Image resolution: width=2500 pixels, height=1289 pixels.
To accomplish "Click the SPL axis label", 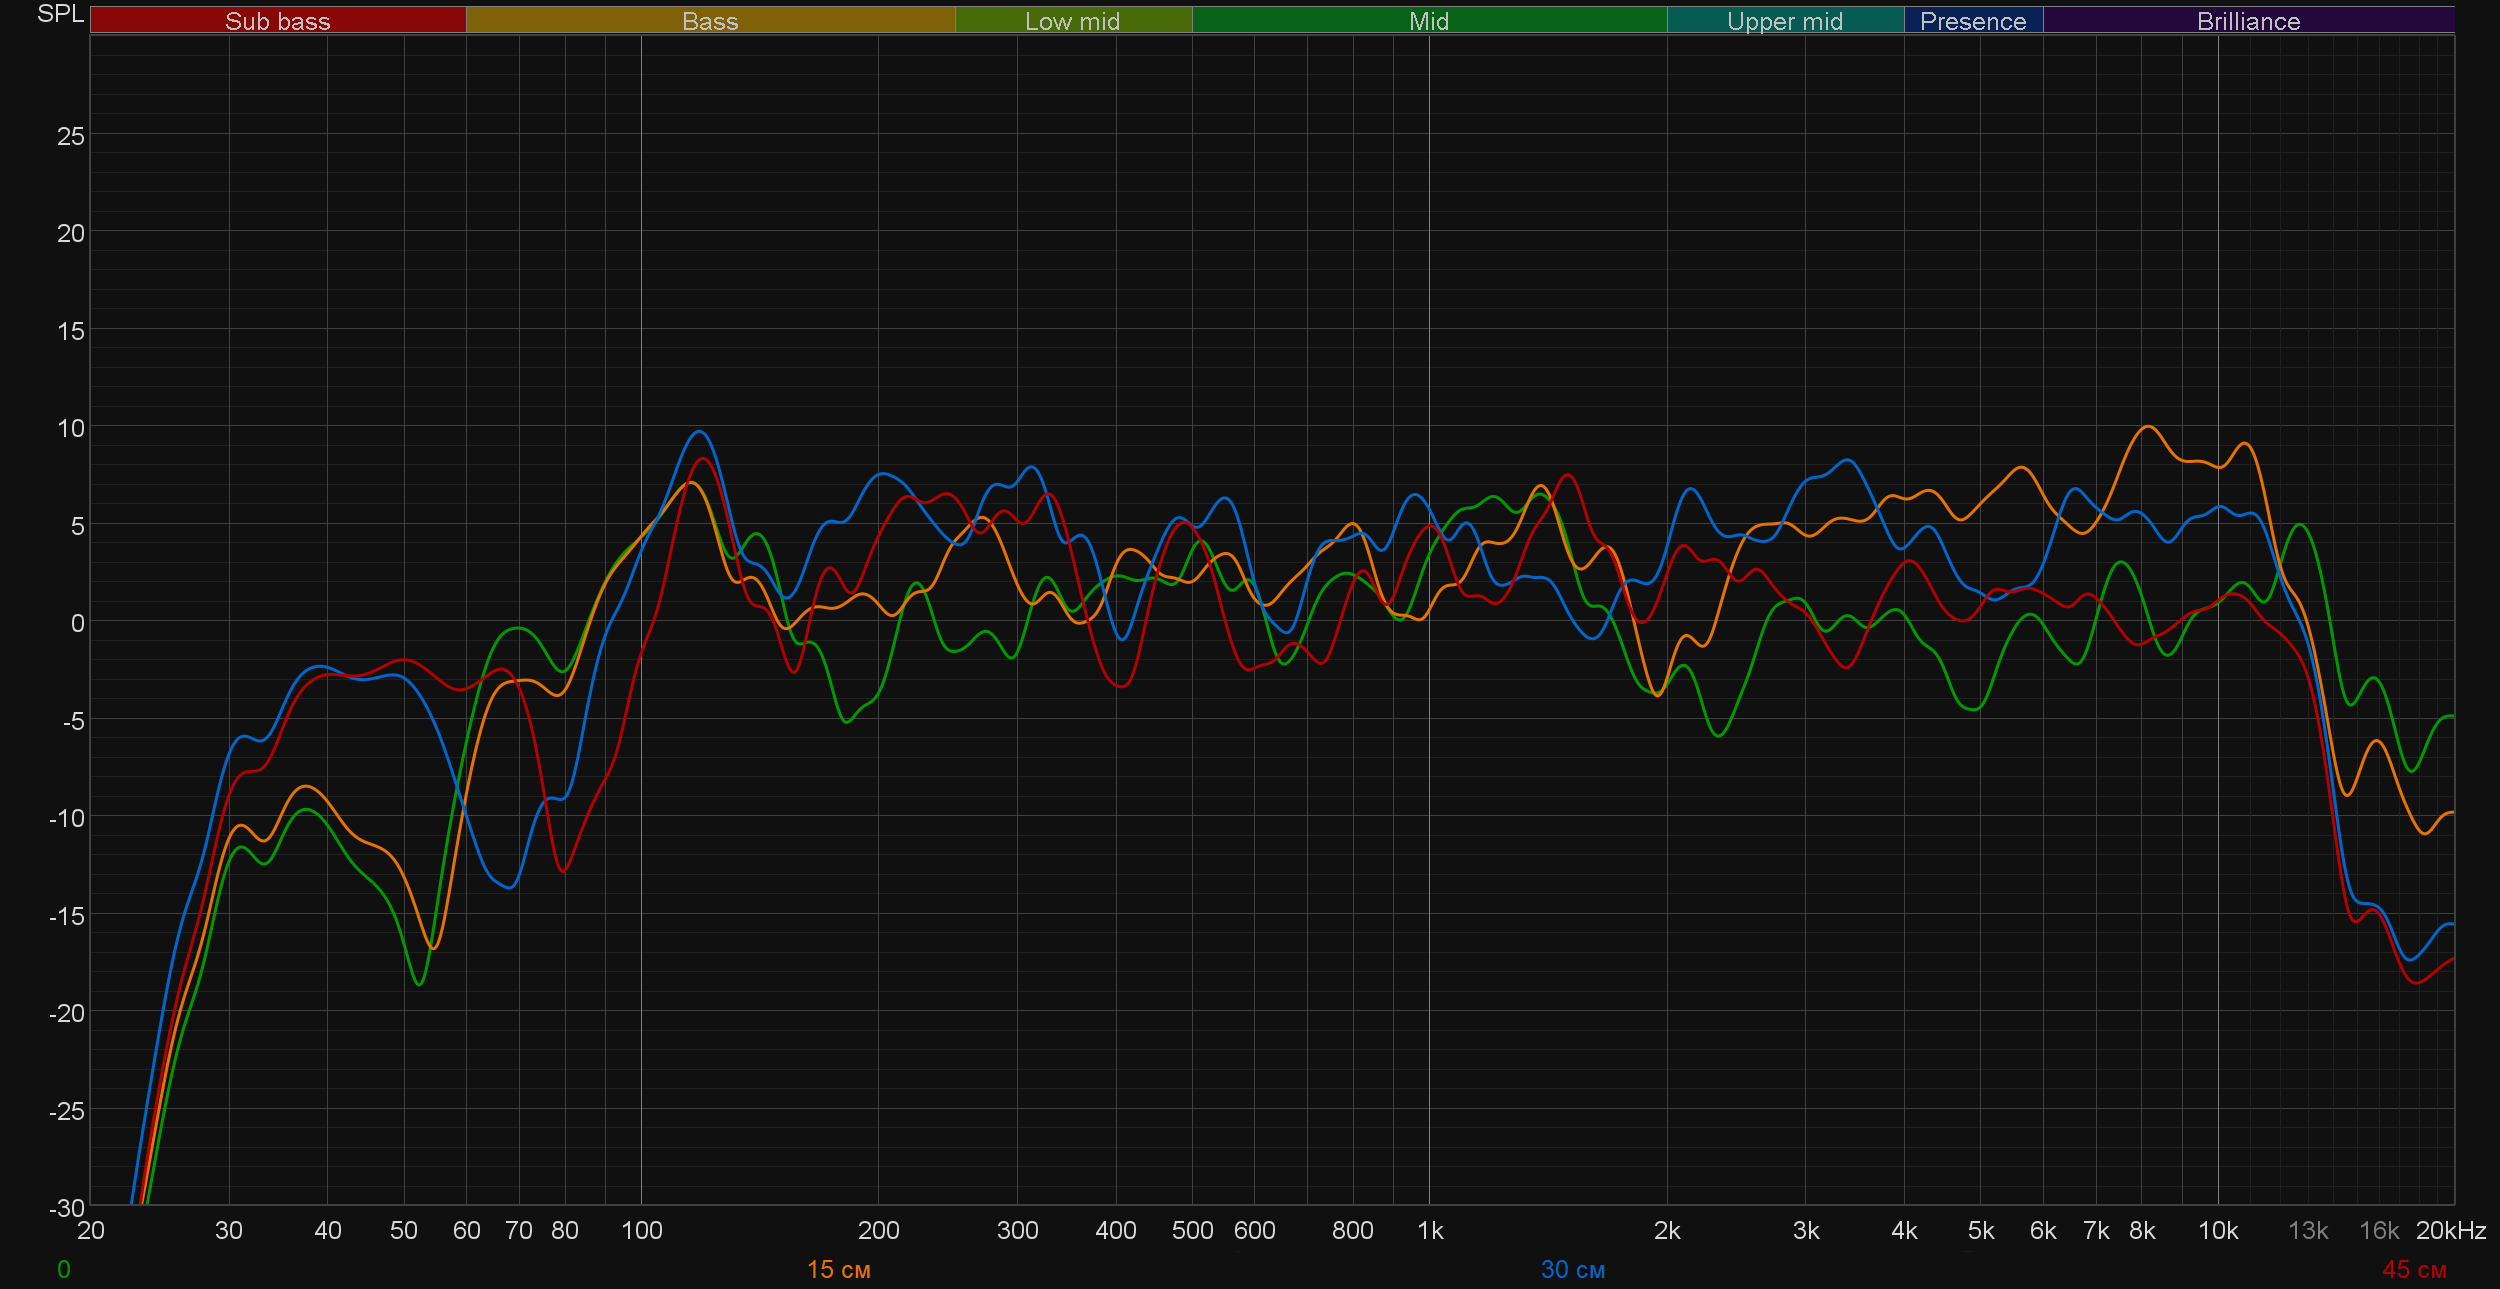I will (x=60, y=14).
